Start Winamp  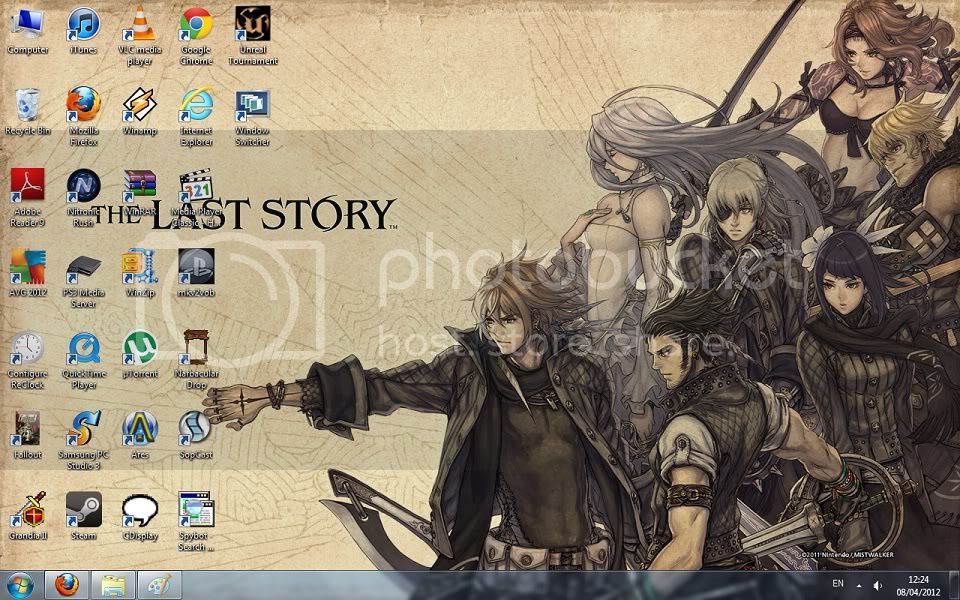[x=137, y=105]
